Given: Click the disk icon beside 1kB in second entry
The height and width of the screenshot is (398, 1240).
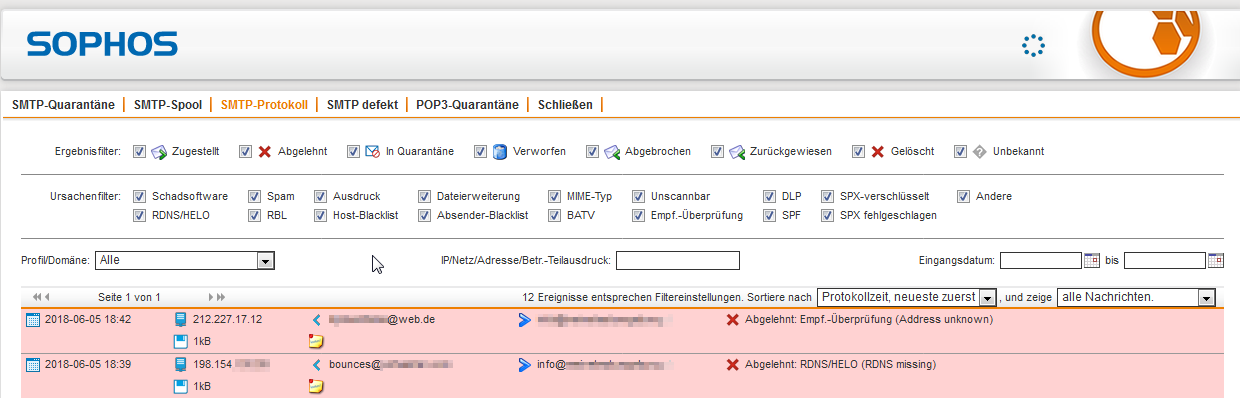Looking at the screenshot, I should (180, 386).
